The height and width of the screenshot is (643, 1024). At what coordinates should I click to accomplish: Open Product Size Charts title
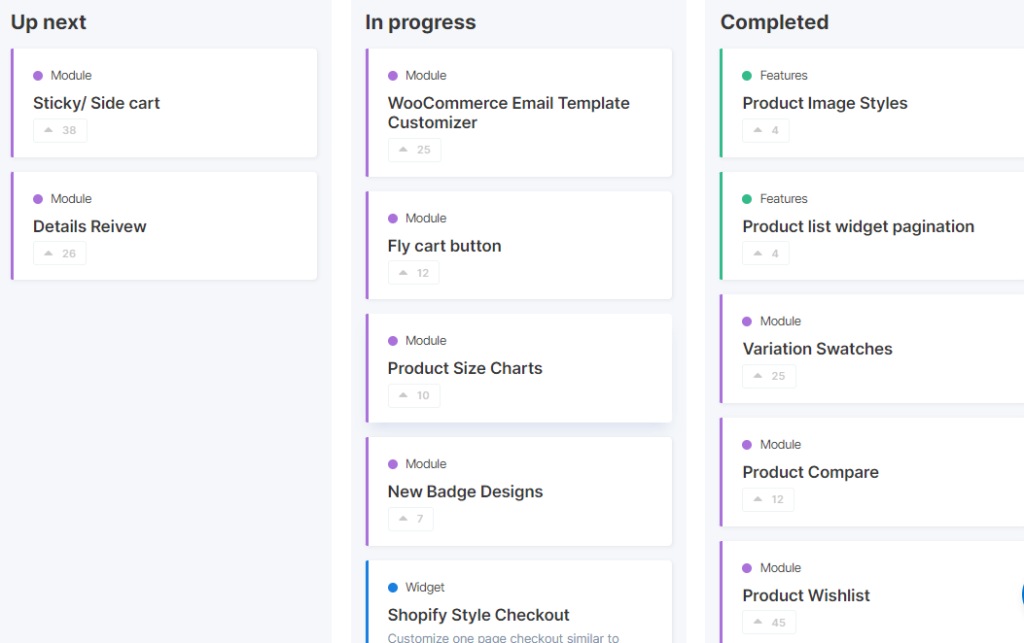click(x=464, y=368)
